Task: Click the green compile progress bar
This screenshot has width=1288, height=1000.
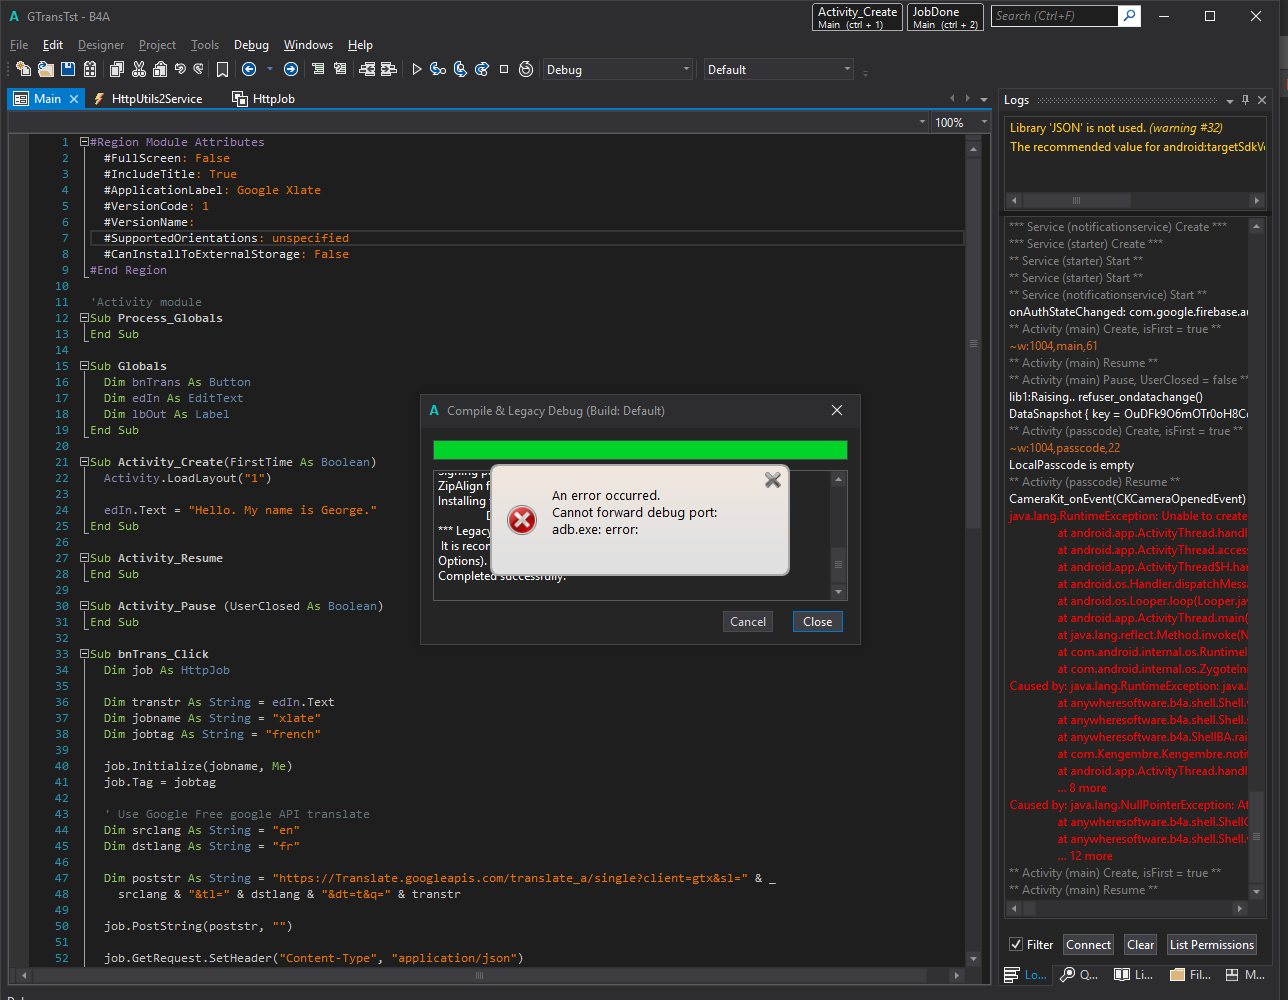Action: pyautogui.click(x=640, y=450)
